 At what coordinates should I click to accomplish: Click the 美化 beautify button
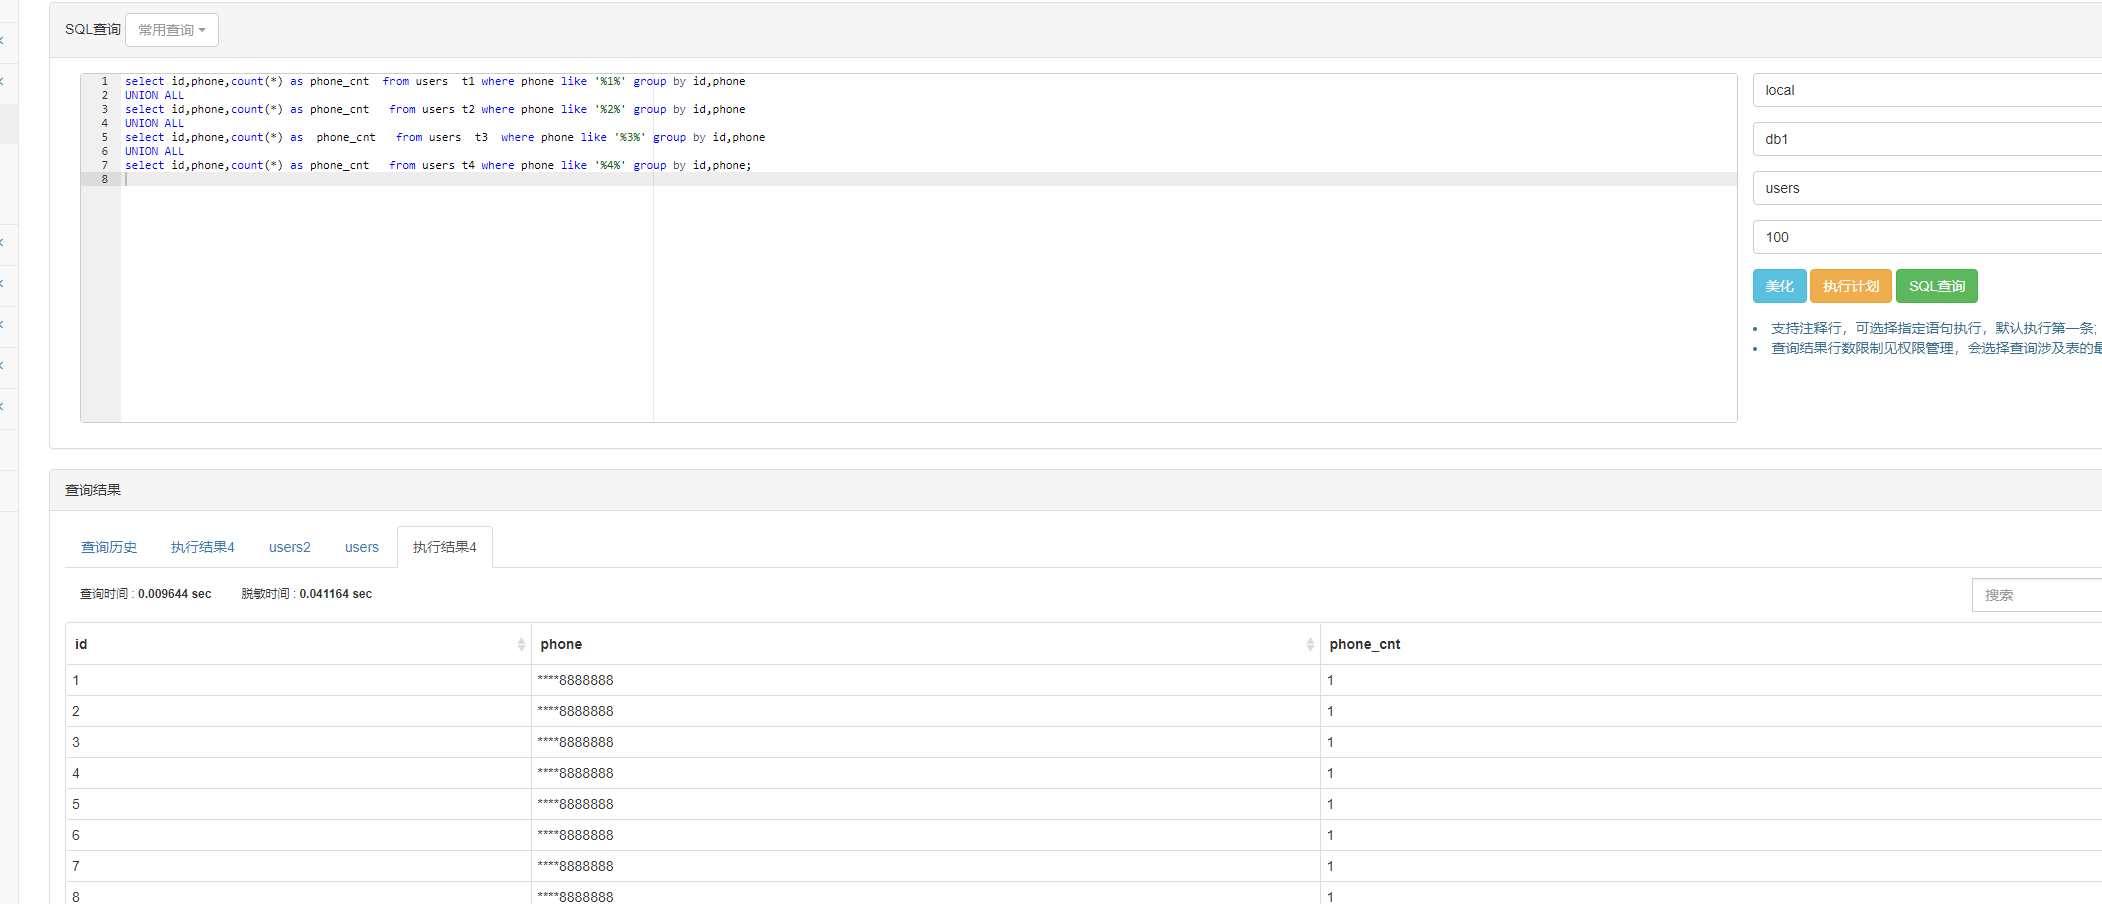pos(1779,286)
